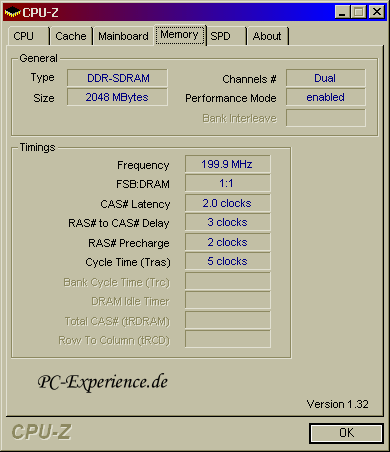Click the FSB:DRAM label
The width and height of the screenshot is (390, 452).
[143, 184]
